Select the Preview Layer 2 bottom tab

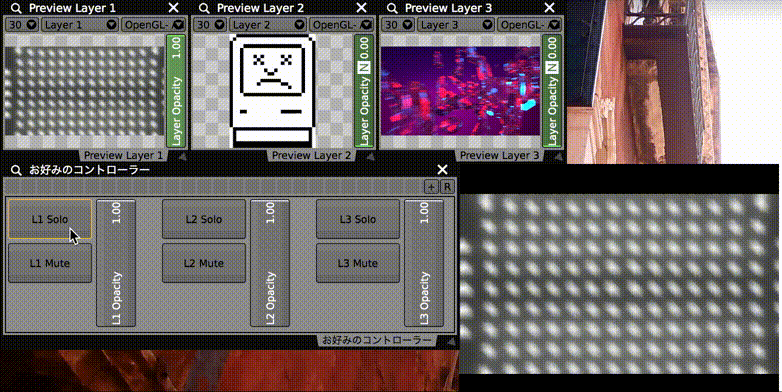[x=311, y=156]
